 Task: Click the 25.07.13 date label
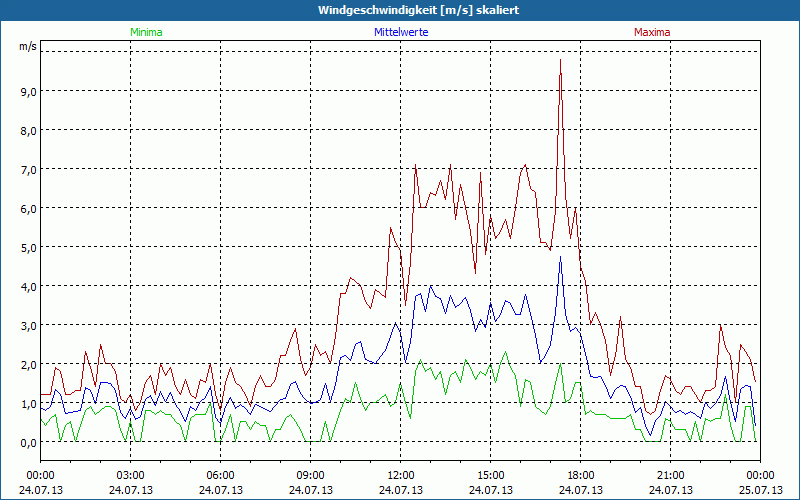coord(760,490)
